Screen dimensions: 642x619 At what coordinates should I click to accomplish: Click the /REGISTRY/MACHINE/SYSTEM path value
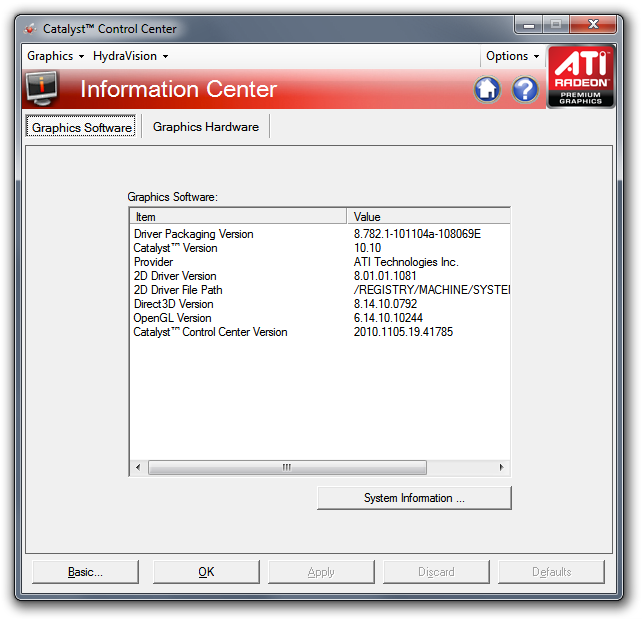pos(432,290)
